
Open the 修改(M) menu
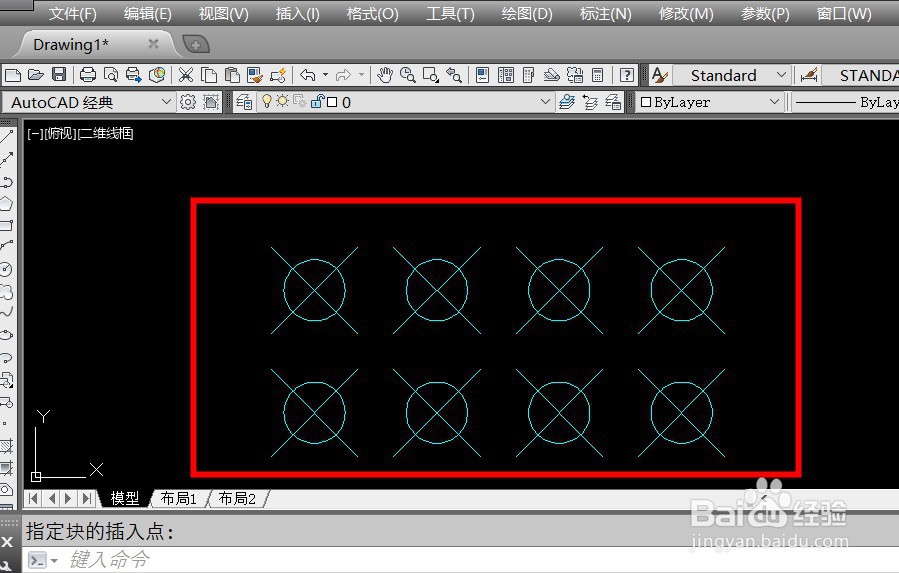[686, 13]
